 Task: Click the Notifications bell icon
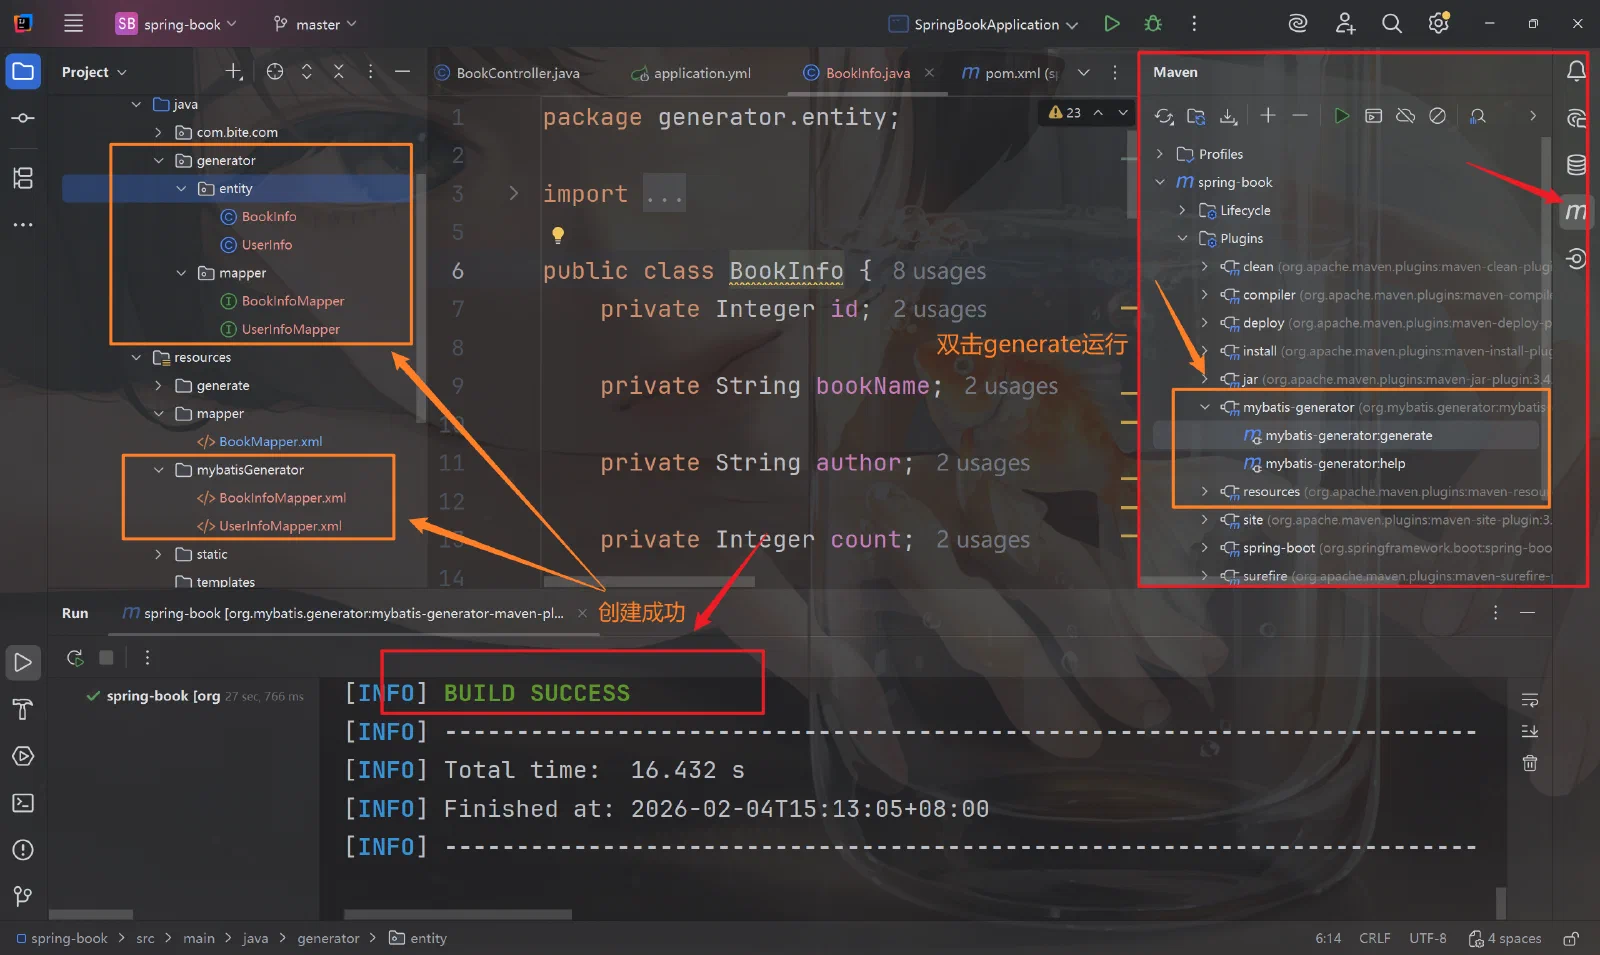(1576, 71)
